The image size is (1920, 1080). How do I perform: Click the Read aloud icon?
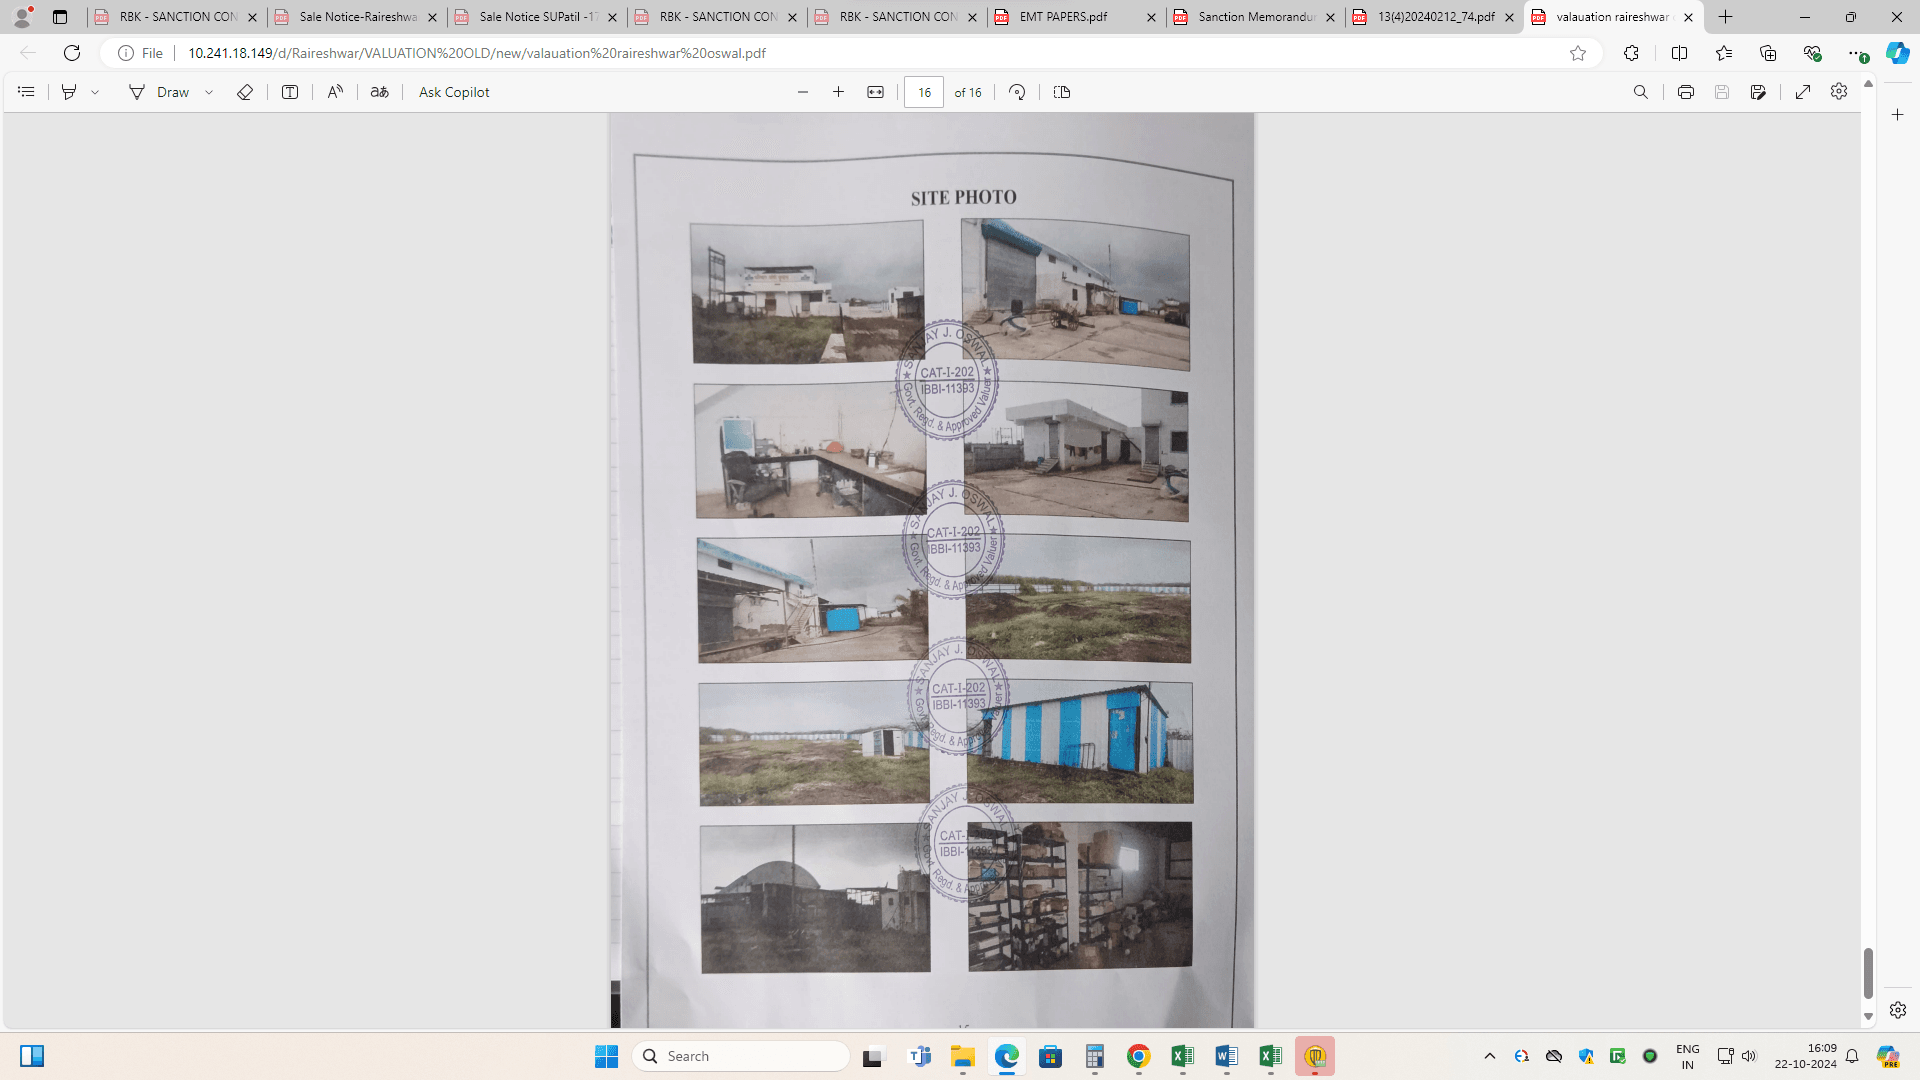pyautogui.click(x=335, y=92)
